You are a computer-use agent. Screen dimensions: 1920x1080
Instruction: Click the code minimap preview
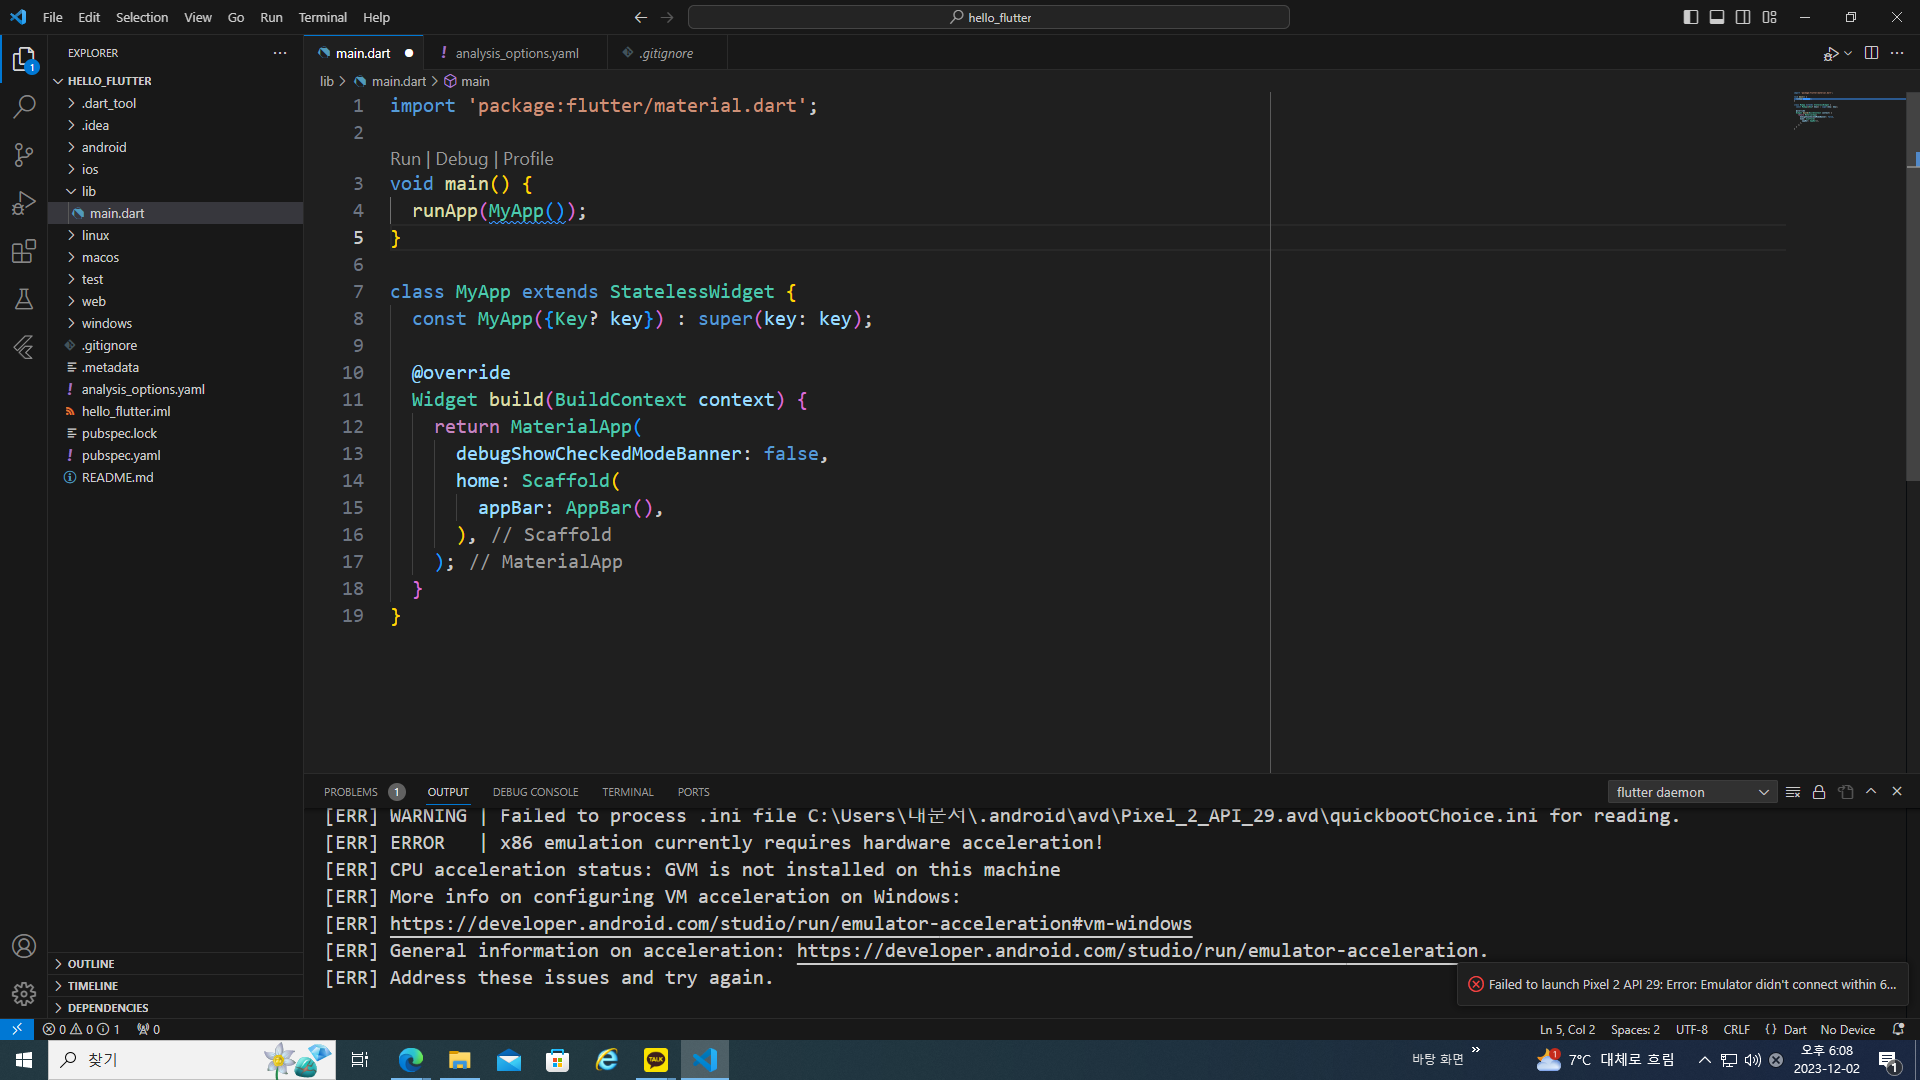pyautogui.click(x=1848, y=111)
